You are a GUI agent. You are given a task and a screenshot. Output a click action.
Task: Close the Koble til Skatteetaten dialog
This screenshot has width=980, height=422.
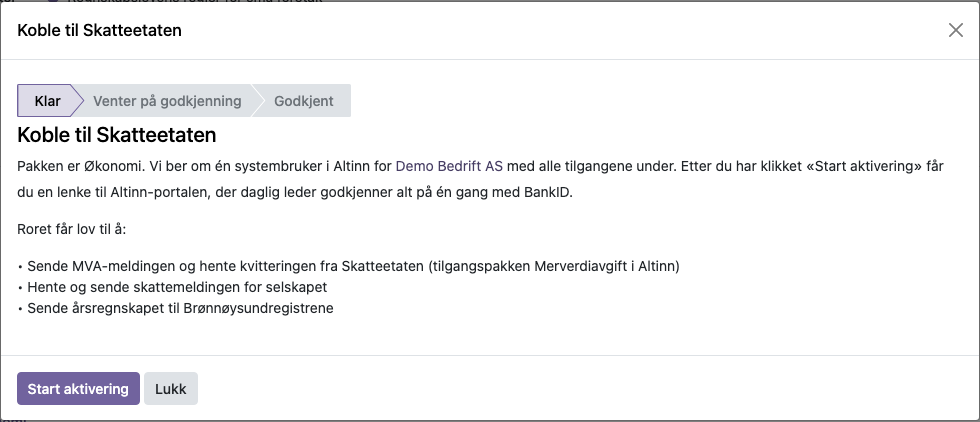click(956, 30)
